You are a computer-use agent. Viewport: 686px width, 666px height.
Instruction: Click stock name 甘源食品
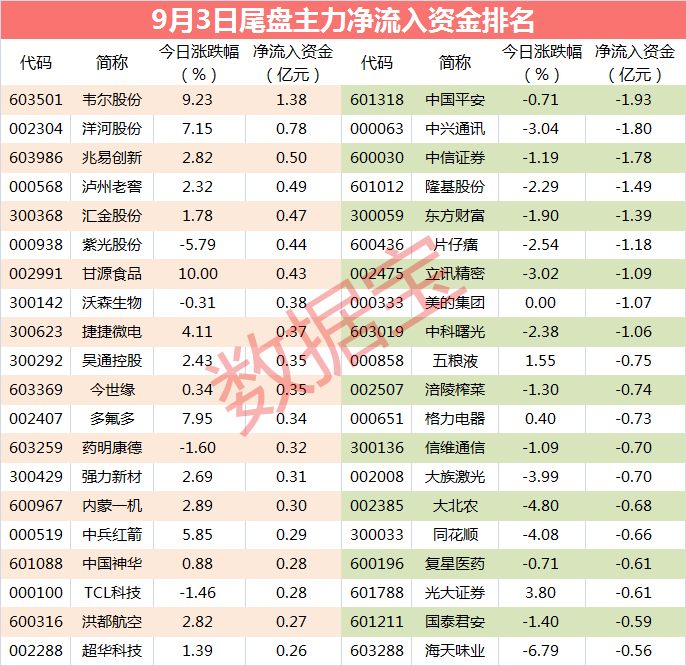[112, 273]
